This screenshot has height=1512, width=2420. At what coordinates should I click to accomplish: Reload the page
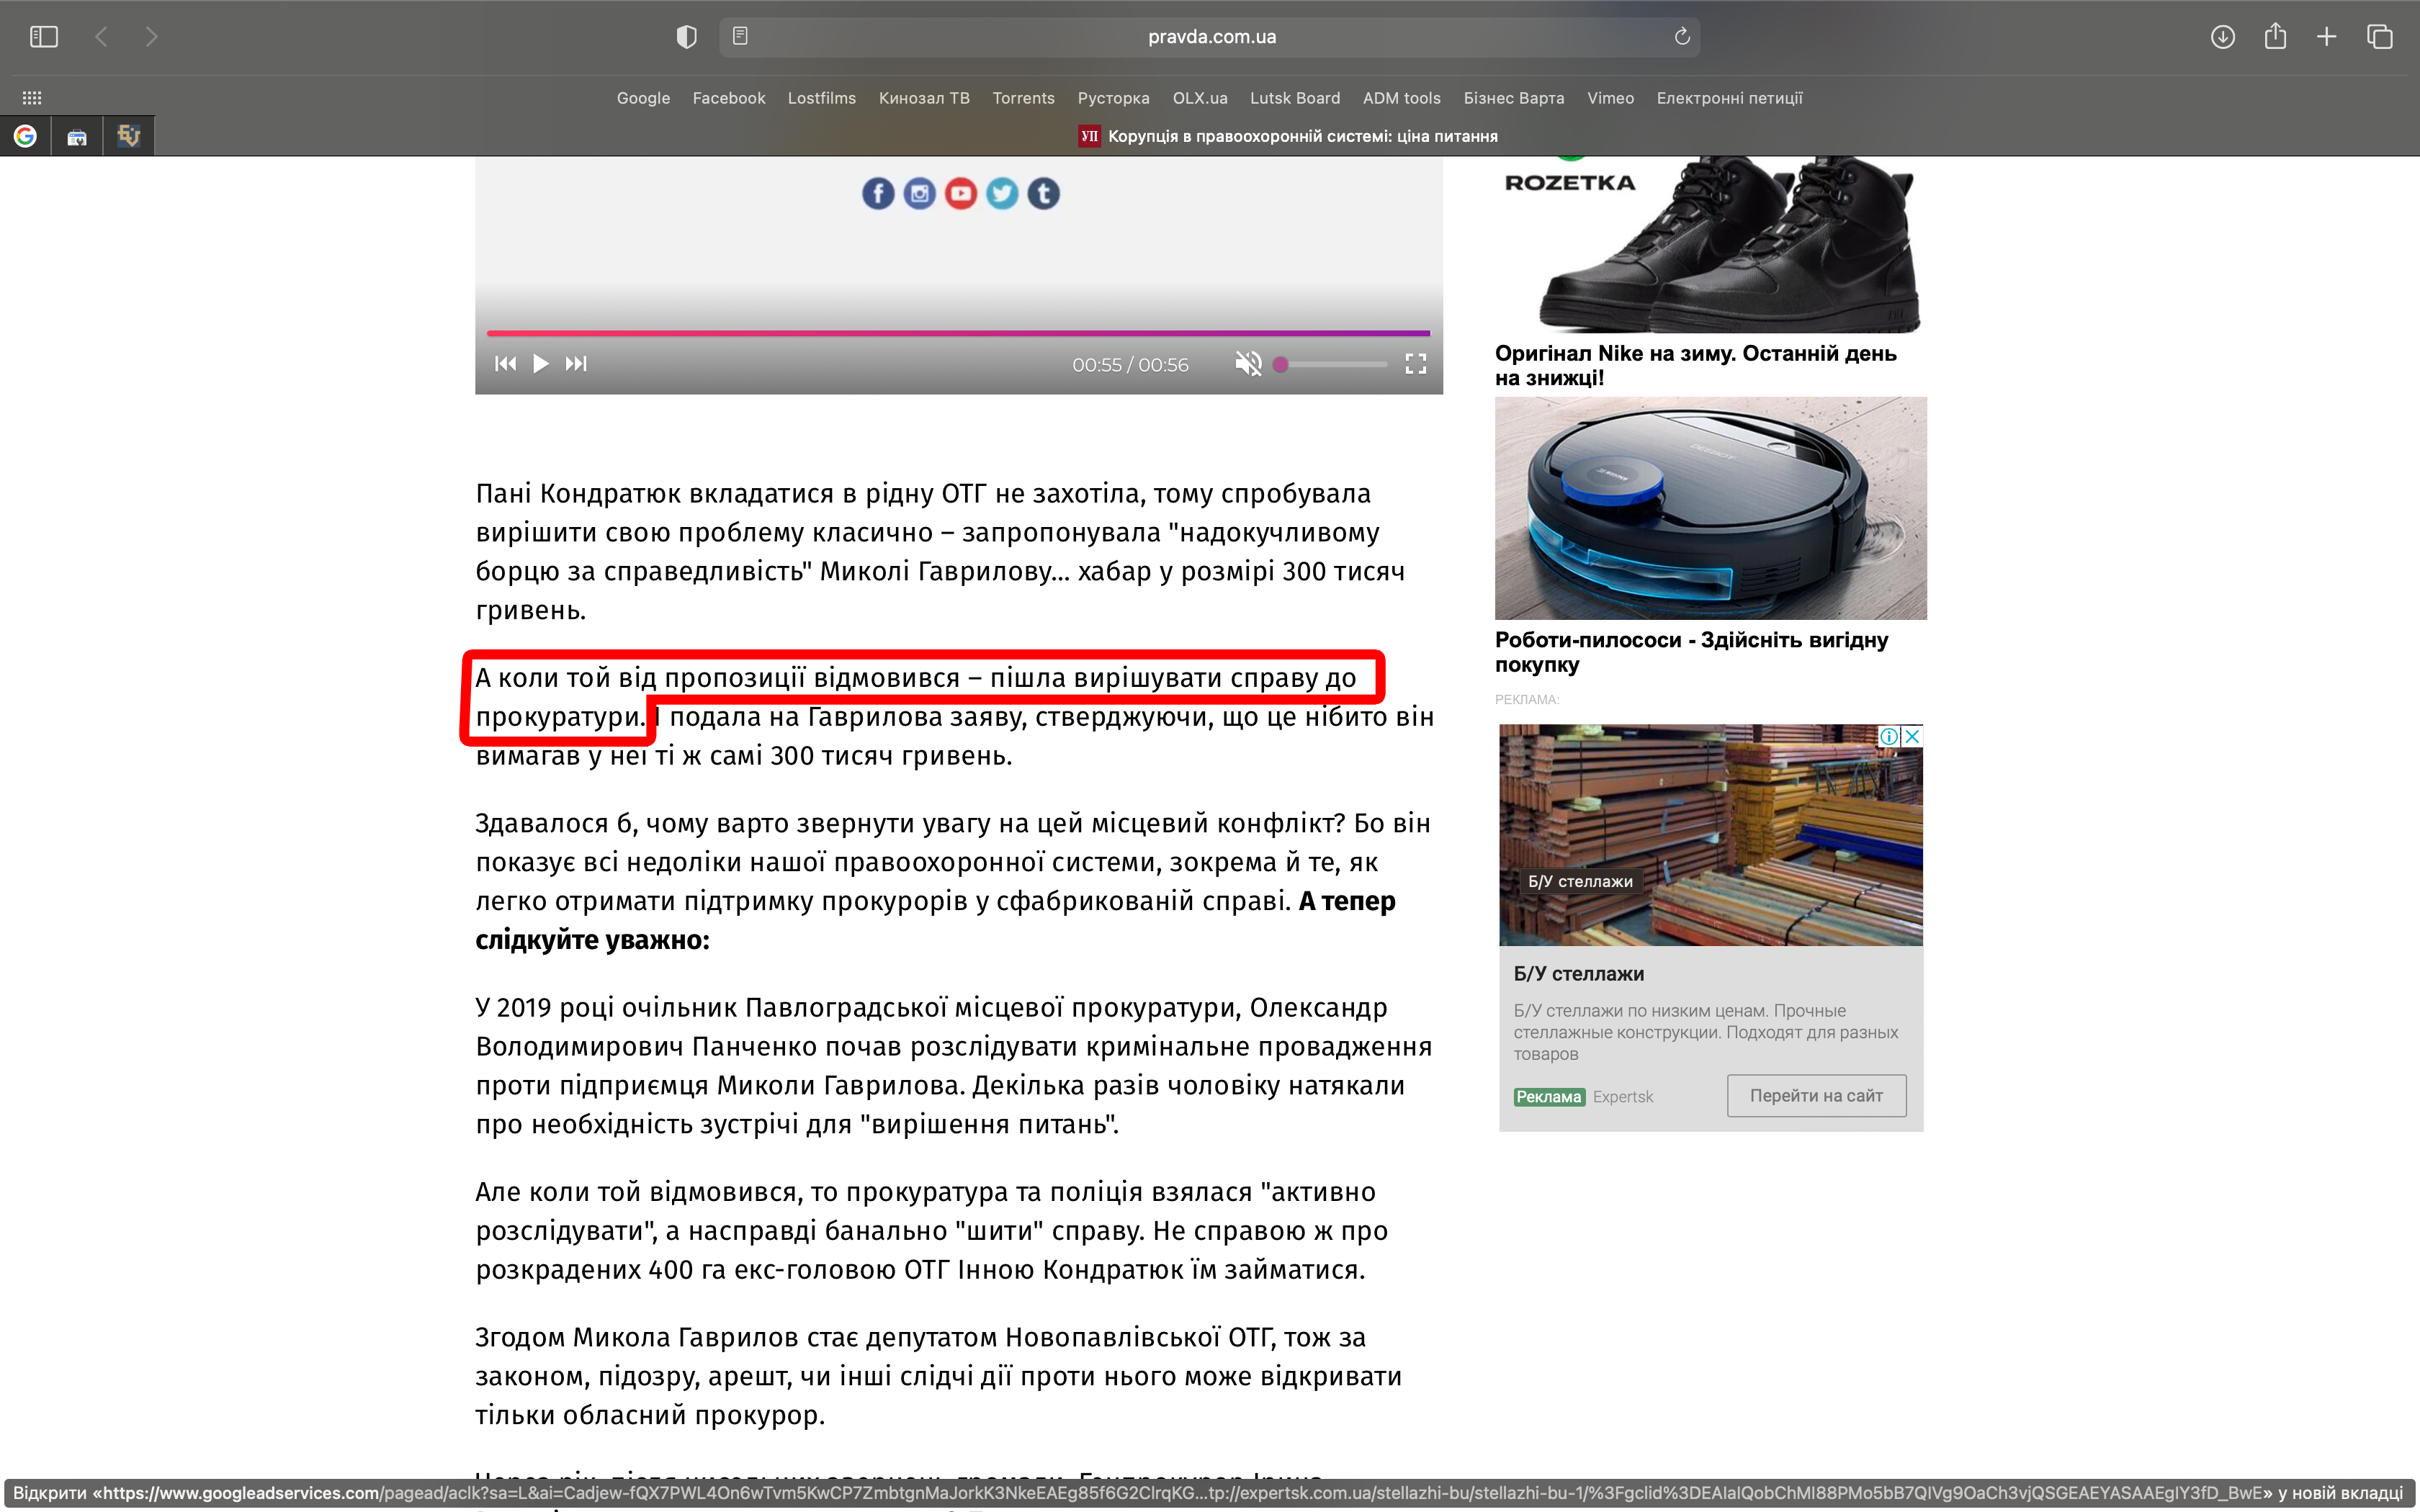click(x=1682, y=37)
